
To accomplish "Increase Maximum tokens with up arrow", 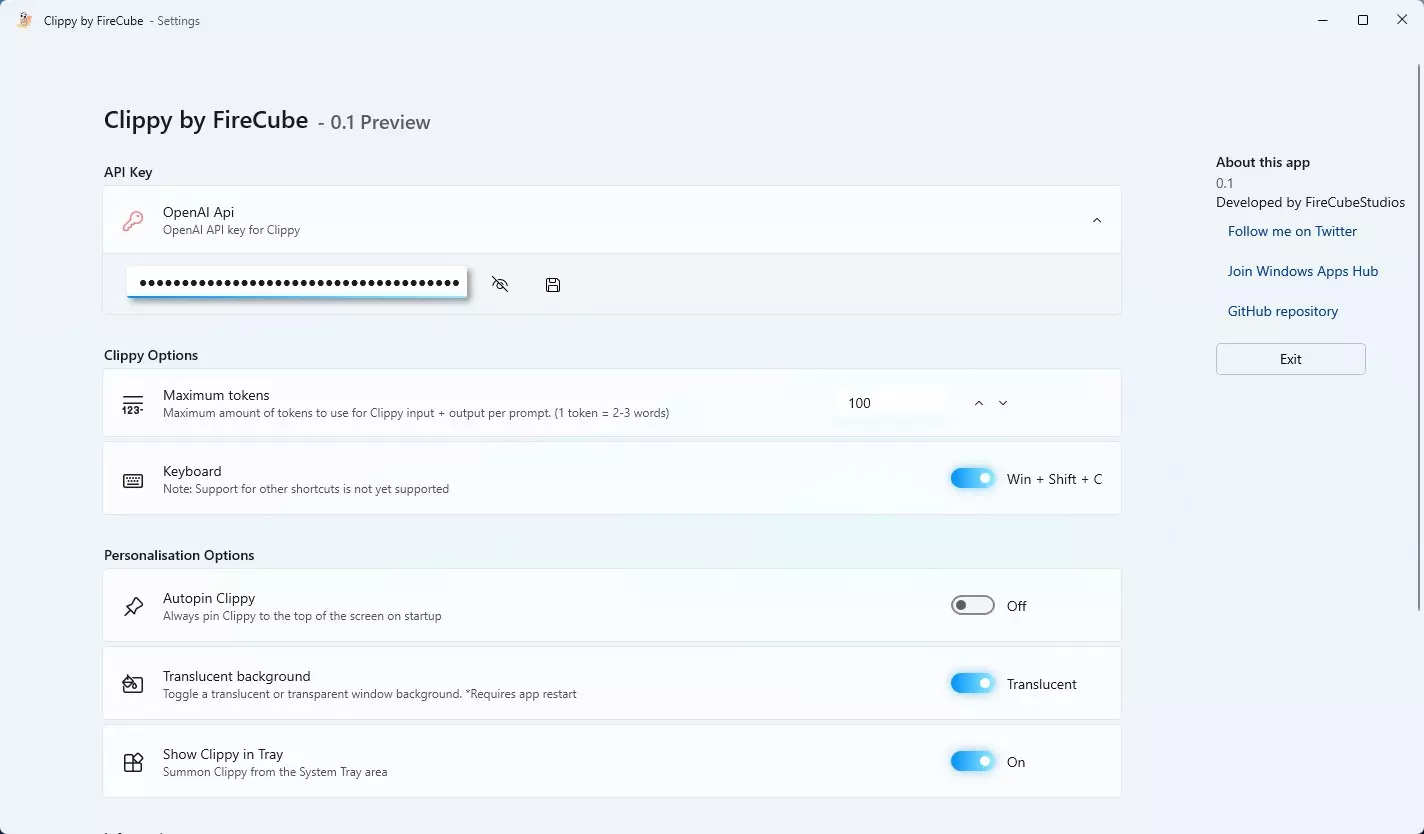I will (x=979, y=403).
